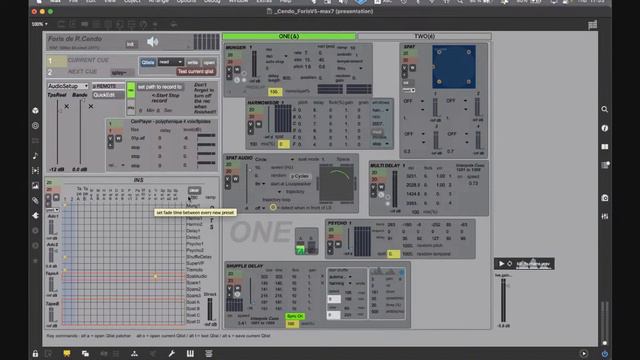The width and height of the screenshot is (640, 360).
Task: Open the Max Console icon with badge in right sidebar
Action: (x=604, y=165)
